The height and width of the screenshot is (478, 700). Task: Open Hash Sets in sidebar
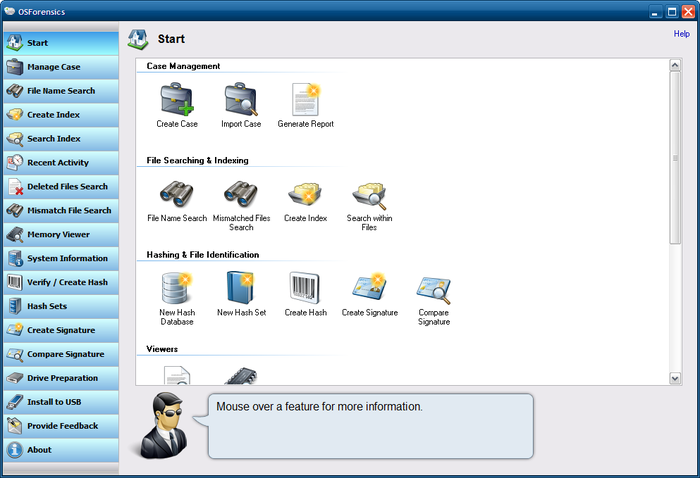click(61, 307)
